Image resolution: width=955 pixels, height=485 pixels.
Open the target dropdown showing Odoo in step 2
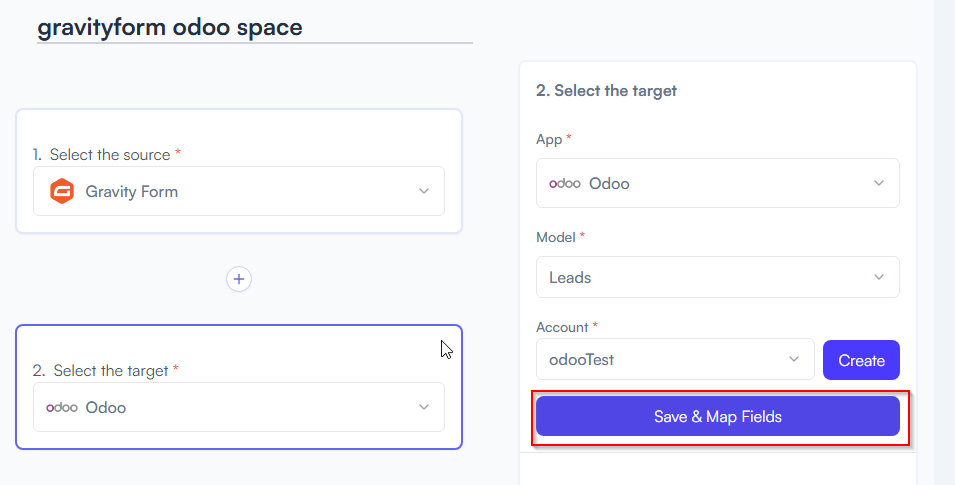(x=239, y=407)
